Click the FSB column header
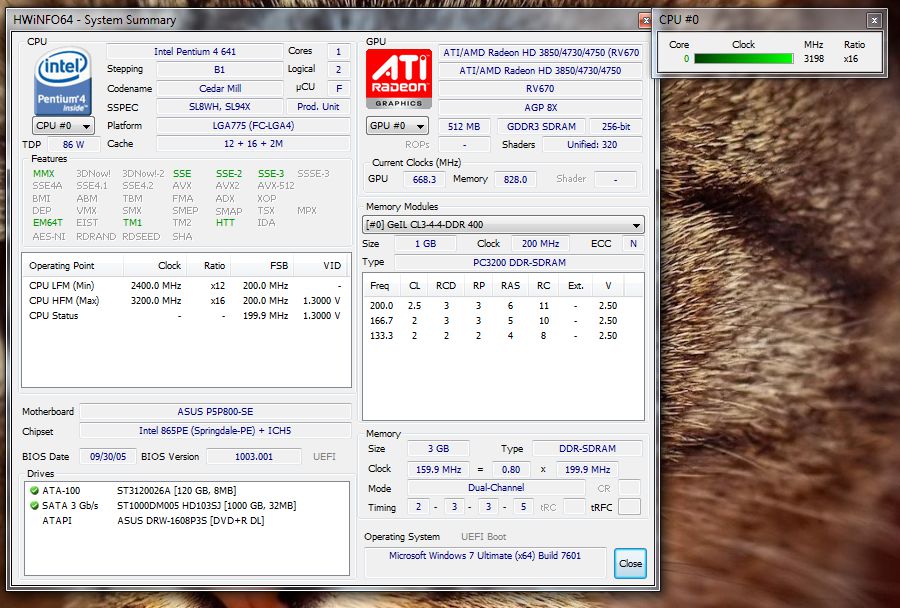900x608 pixels. pos(262,266)
